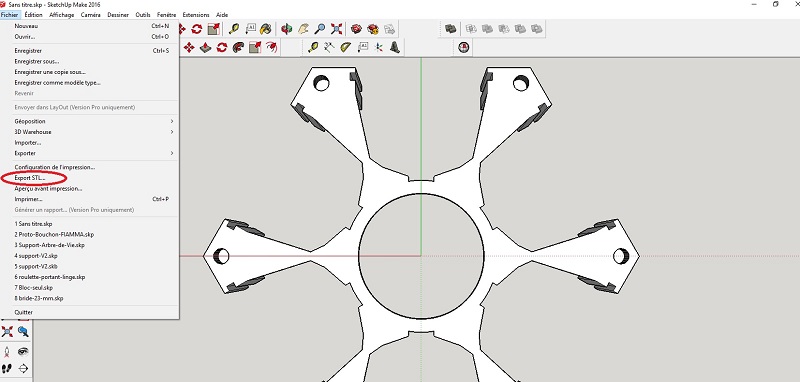The height and width of the screenshot is (382, 800).
Task: Click the round red extension icon below solid tools
Action: tap(464, 47)
